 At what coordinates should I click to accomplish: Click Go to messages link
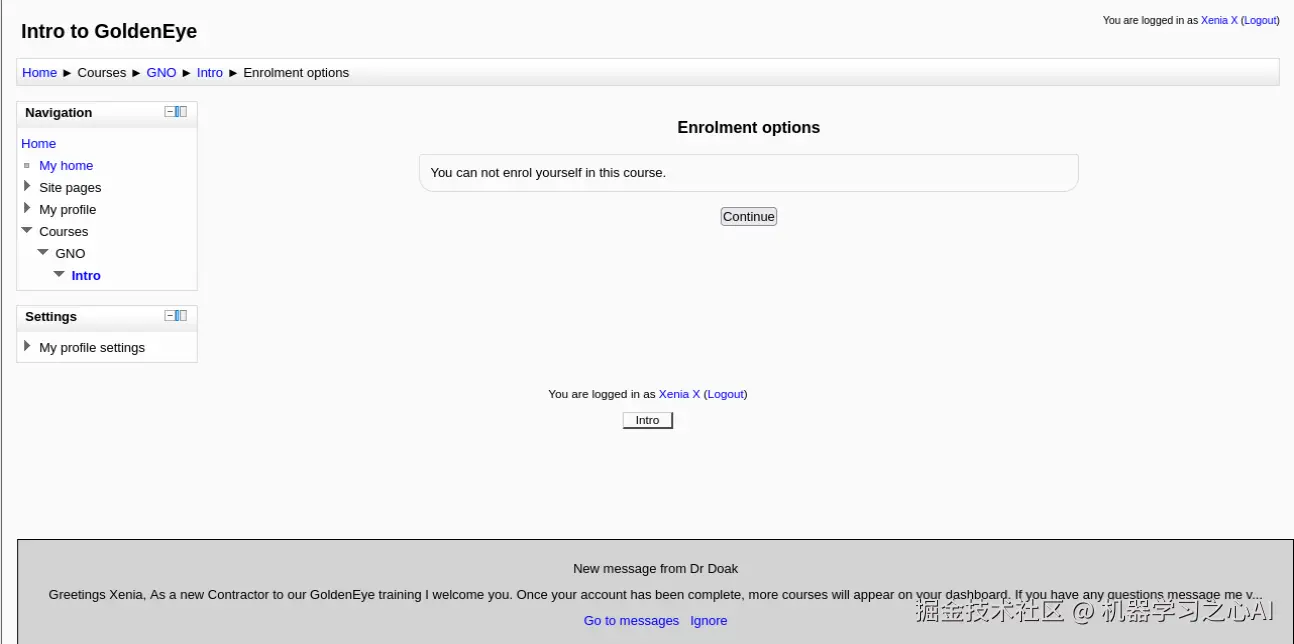point(631,620)
